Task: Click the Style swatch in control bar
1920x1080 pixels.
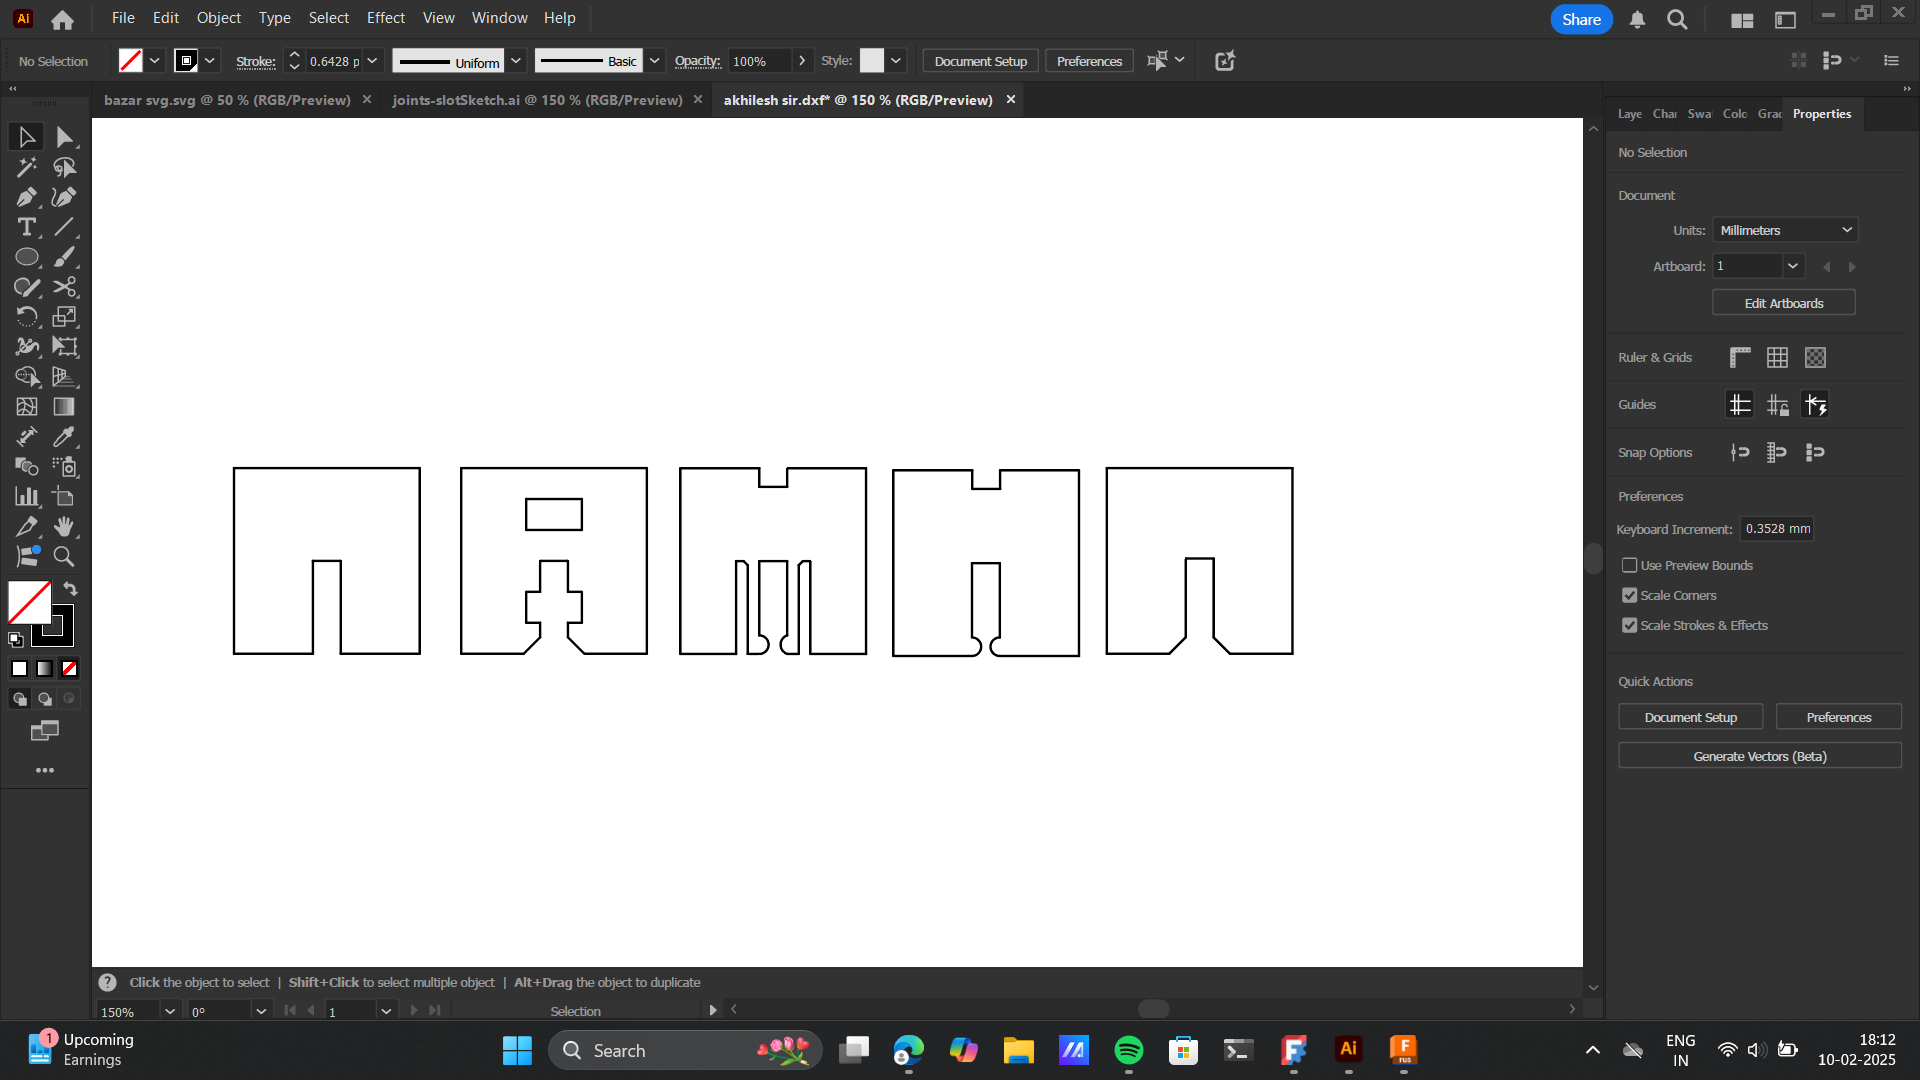Action: [x=872, y=61]
